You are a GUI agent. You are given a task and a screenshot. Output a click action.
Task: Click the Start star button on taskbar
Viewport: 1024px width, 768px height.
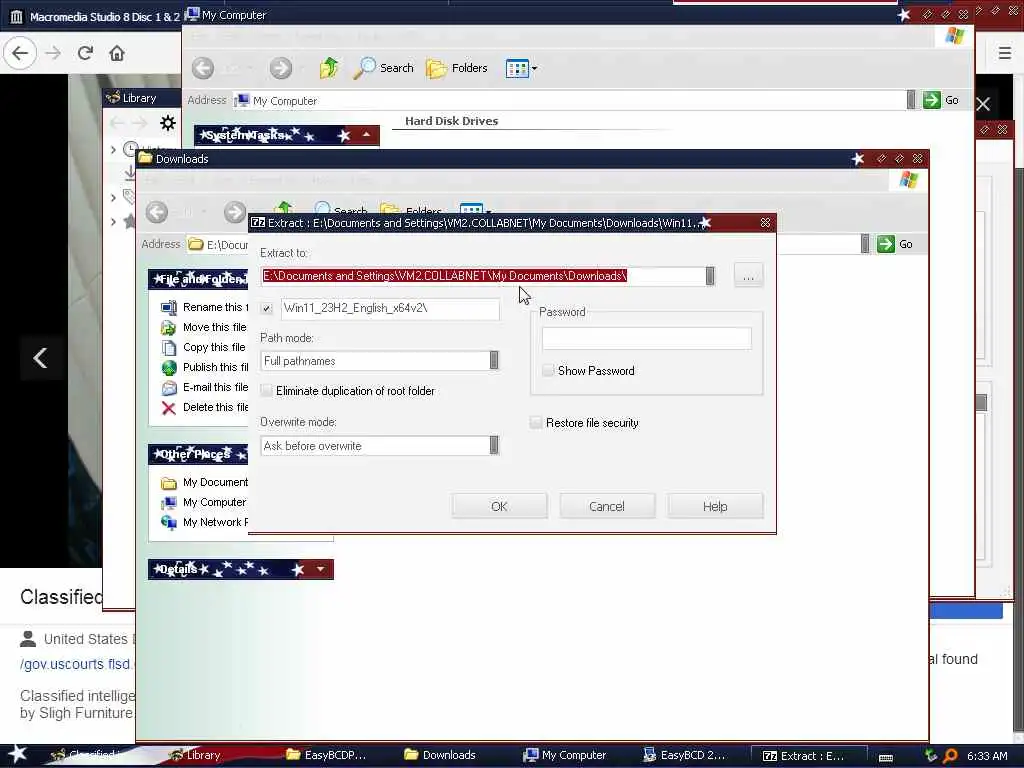point(18,754)
